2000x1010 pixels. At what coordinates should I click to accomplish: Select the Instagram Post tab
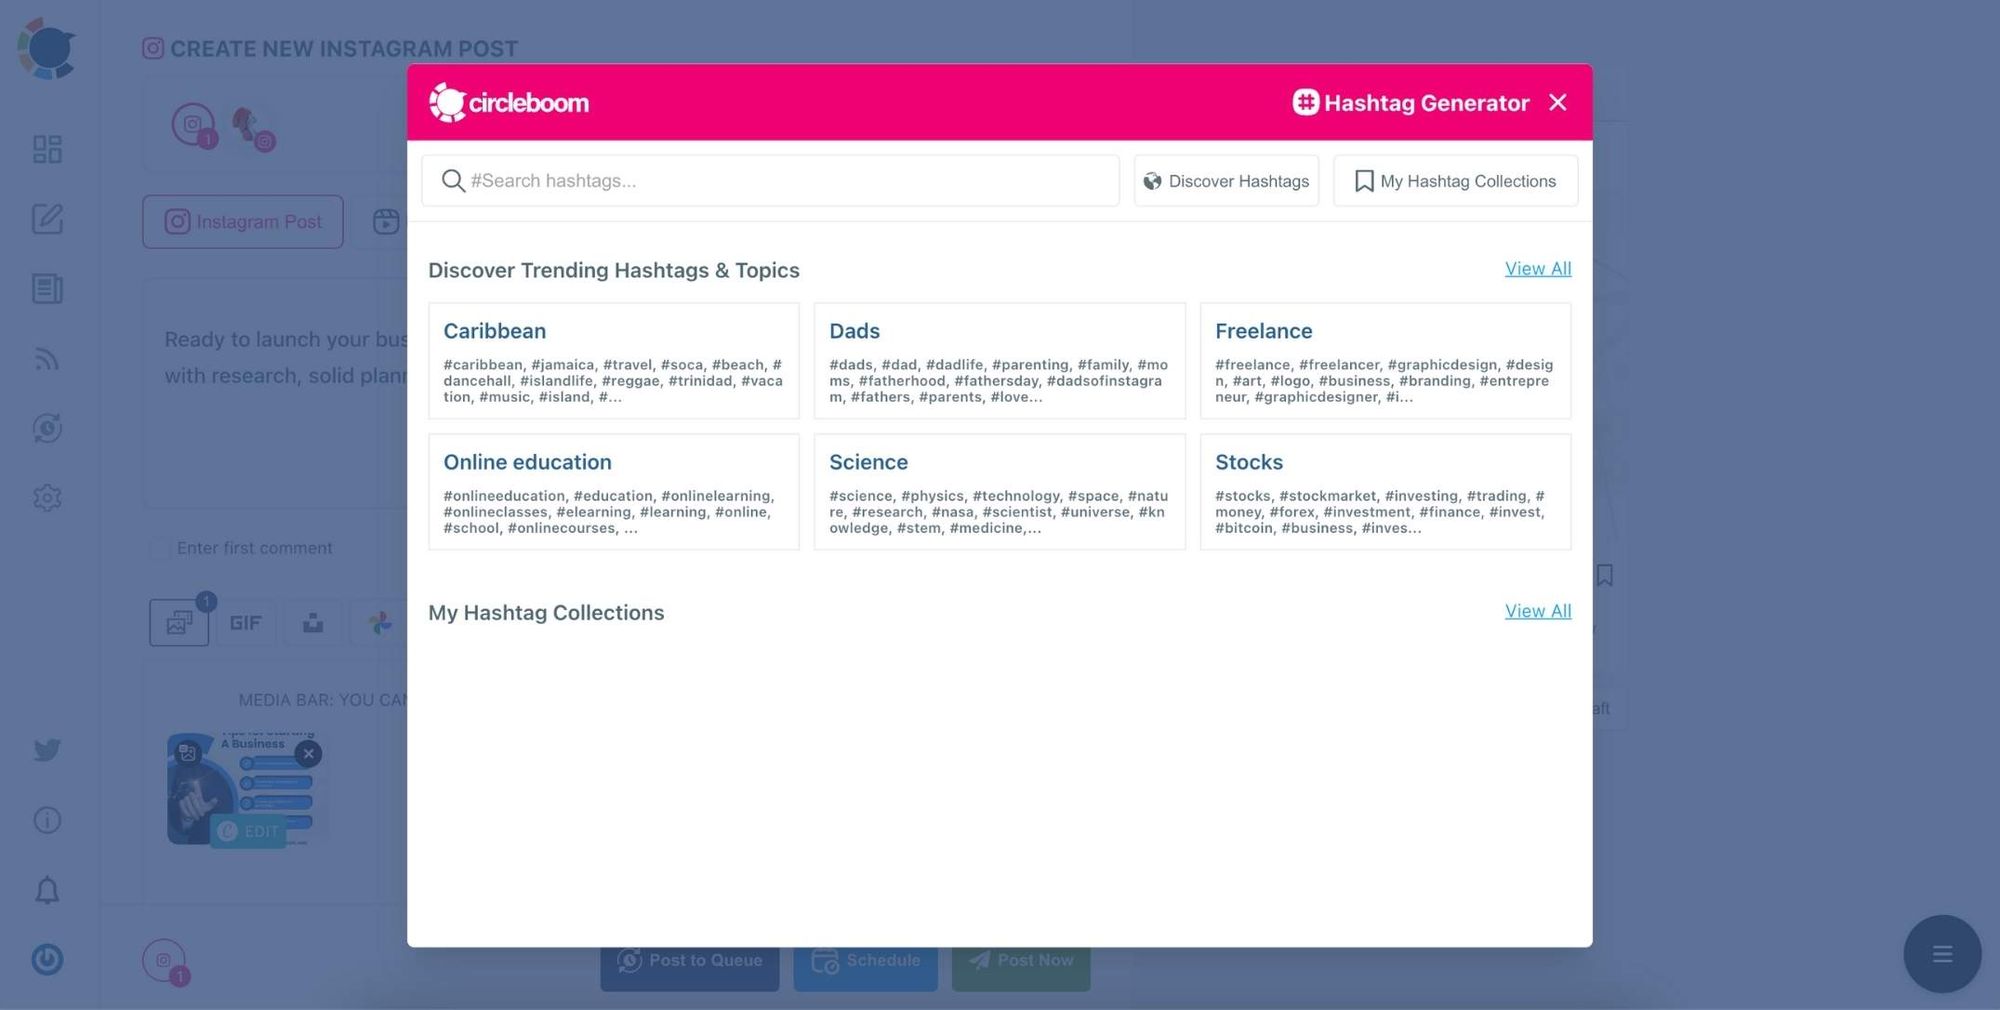(x=243, y=222)
